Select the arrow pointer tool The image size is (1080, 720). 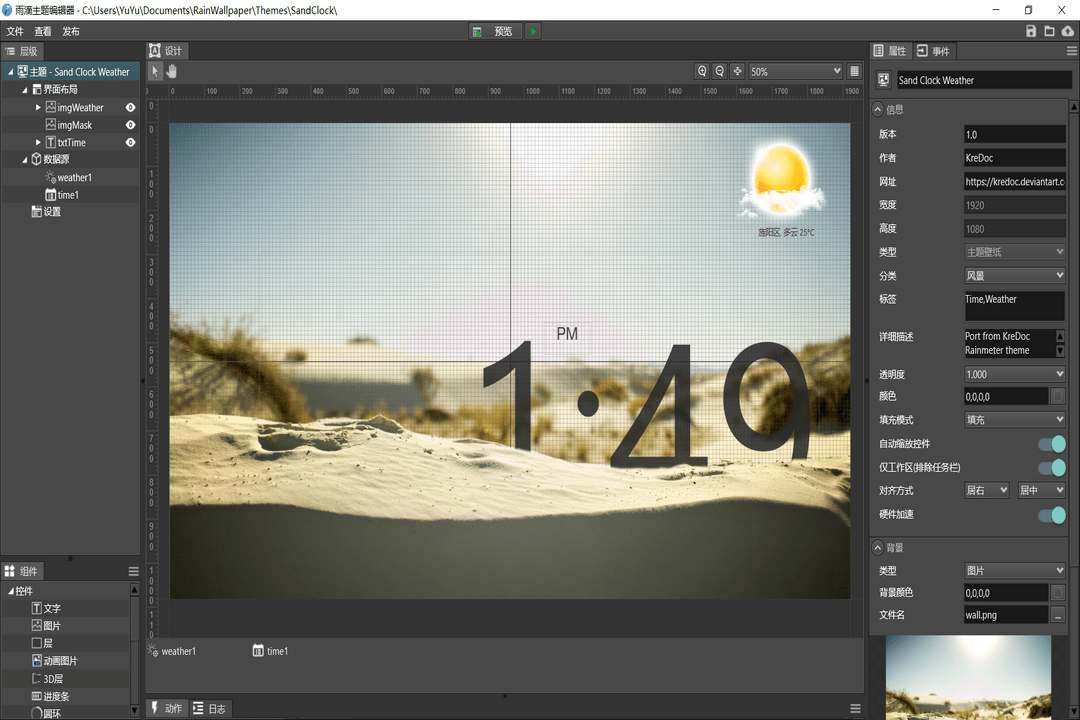(x=156, y=71)
